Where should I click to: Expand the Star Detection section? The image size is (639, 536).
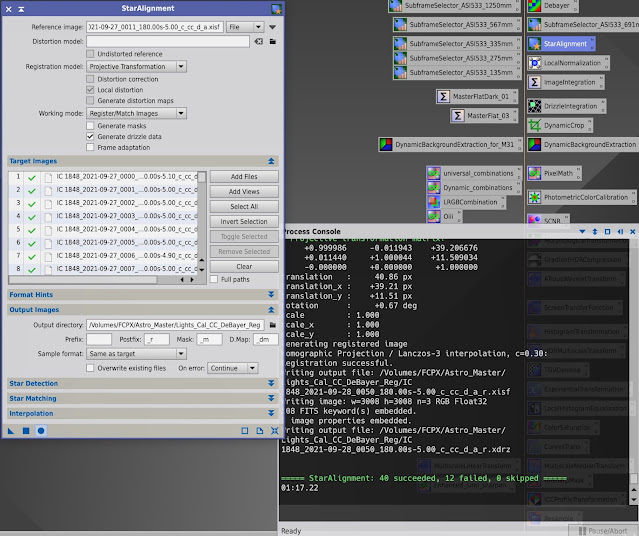click(x=142, y=384)
